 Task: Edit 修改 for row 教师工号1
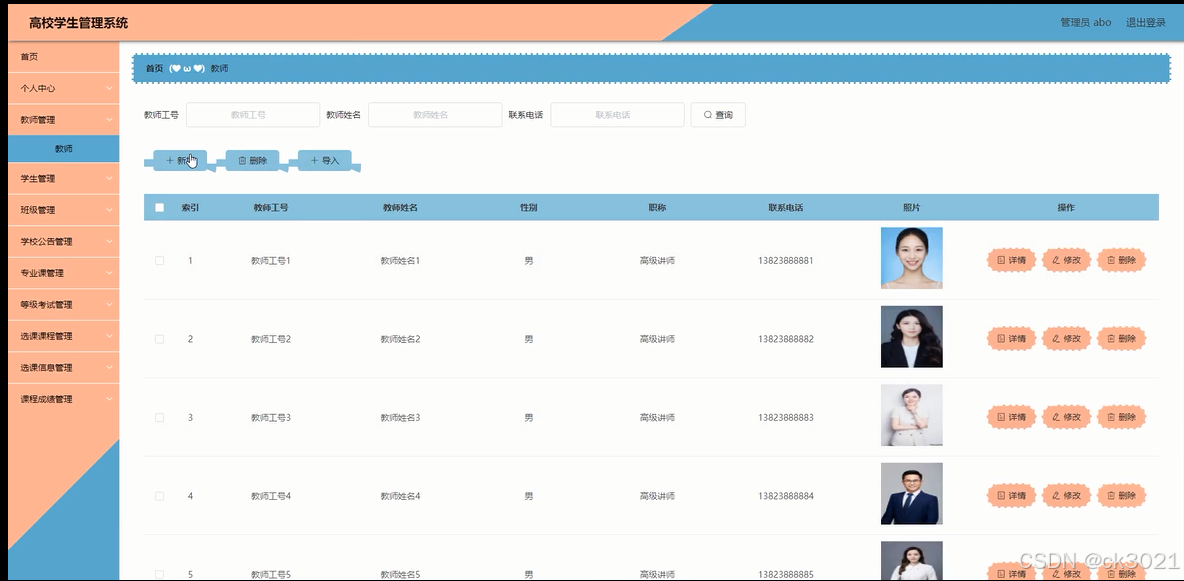coord(1066,260)
